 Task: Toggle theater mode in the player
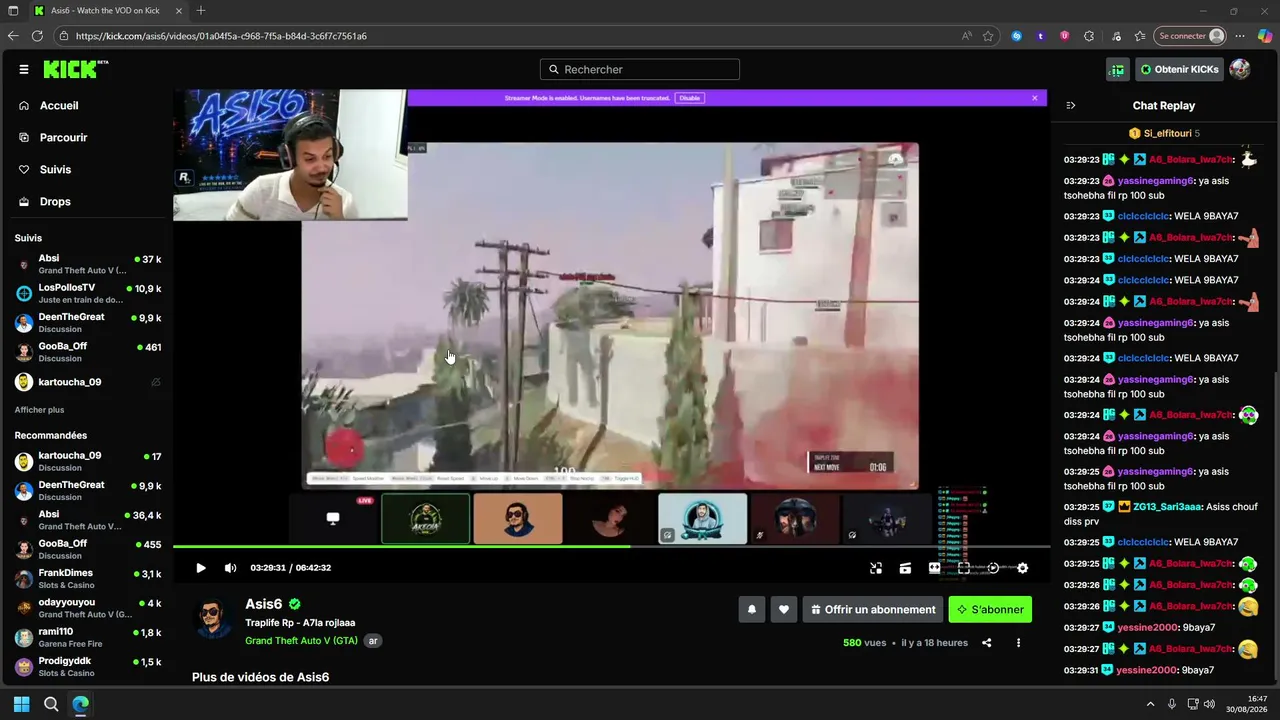pyautogui.click(x=934, y=568)
